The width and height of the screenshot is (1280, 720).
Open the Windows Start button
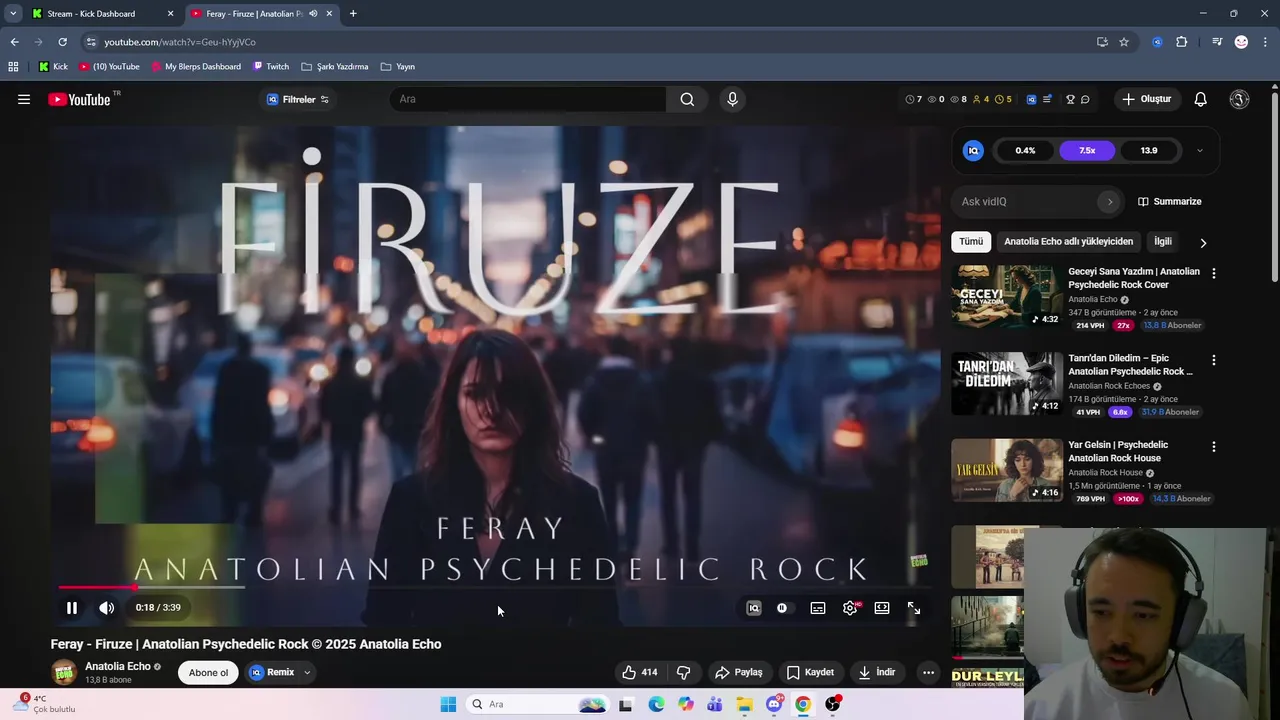coord(448,704)
